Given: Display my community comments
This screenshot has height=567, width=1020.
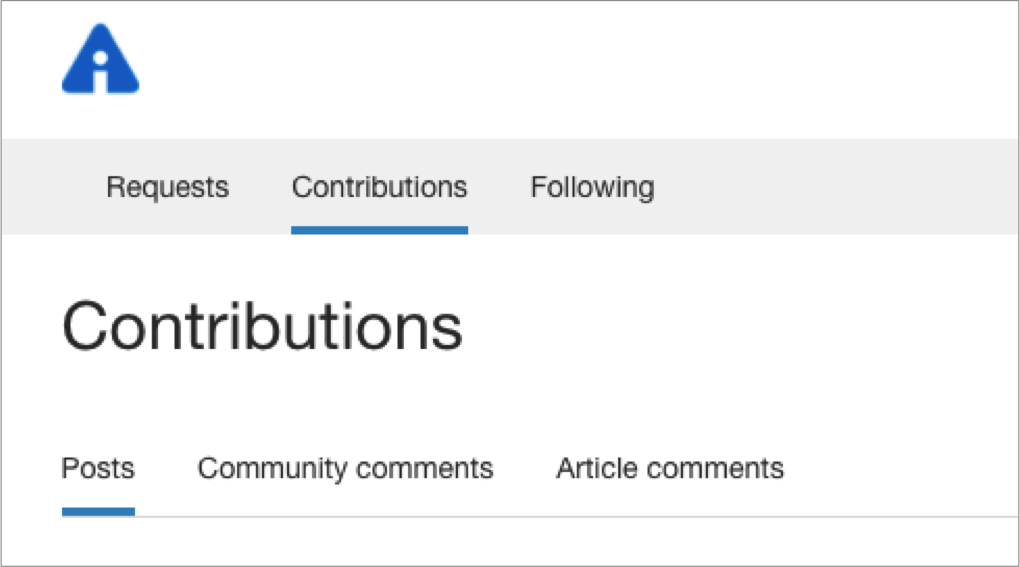Looking at the screenshot, I should coord(345,468).
